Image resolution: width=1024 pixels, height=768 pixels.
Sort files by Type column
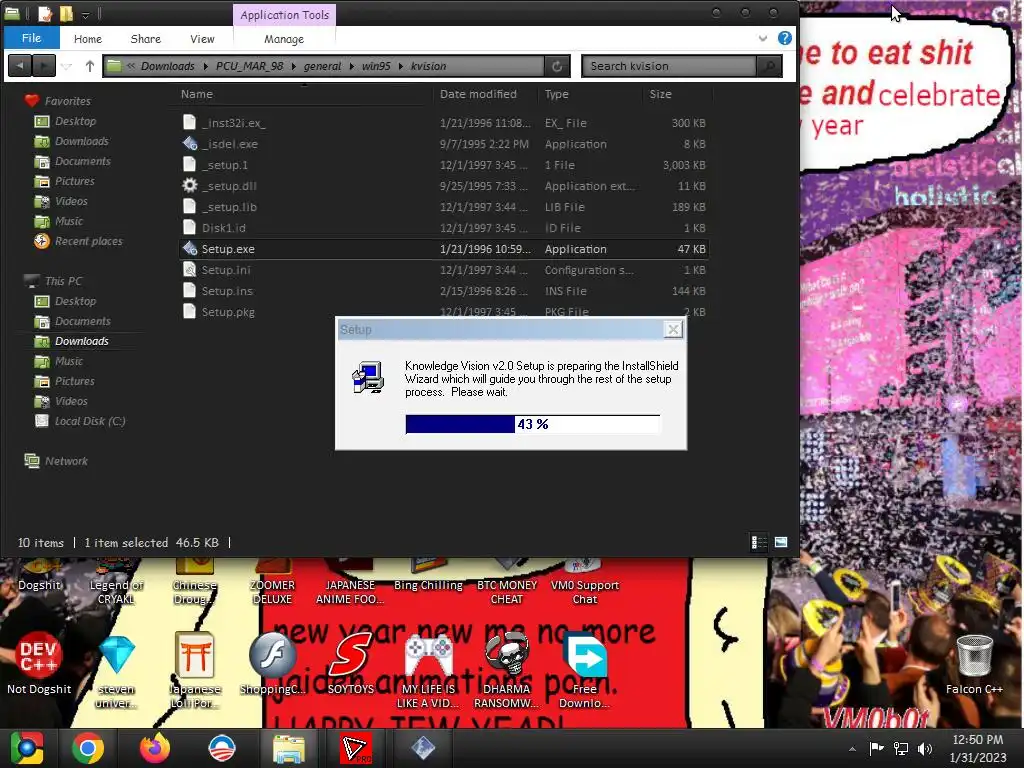[x=556, y=94]
